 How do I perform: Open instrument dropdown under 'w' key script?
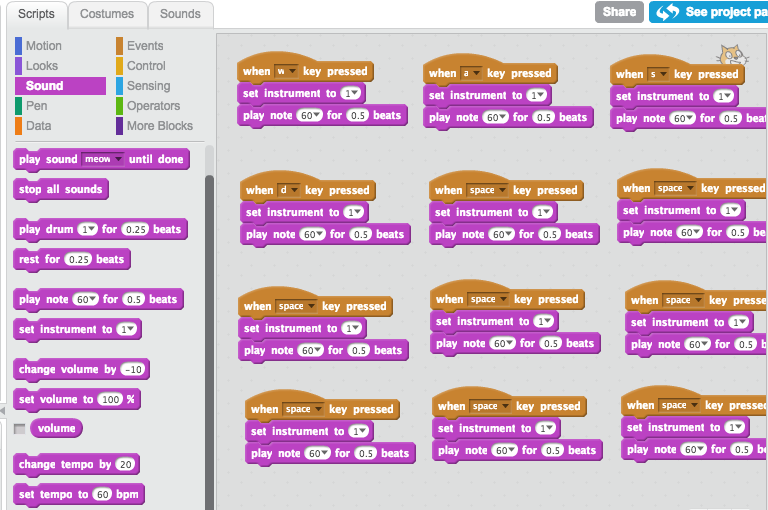click(x=351, y=94)
